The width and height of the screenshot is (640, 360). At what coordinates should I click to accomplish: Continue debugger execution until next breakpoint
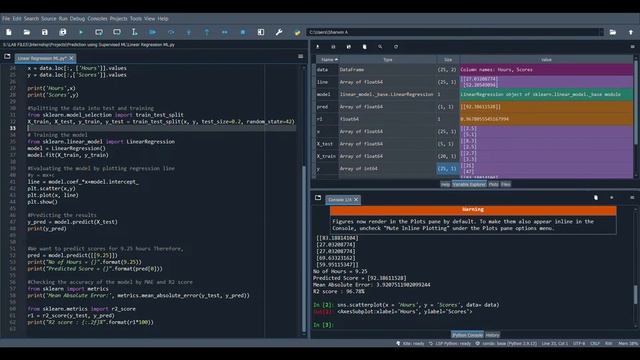point(224,32)
